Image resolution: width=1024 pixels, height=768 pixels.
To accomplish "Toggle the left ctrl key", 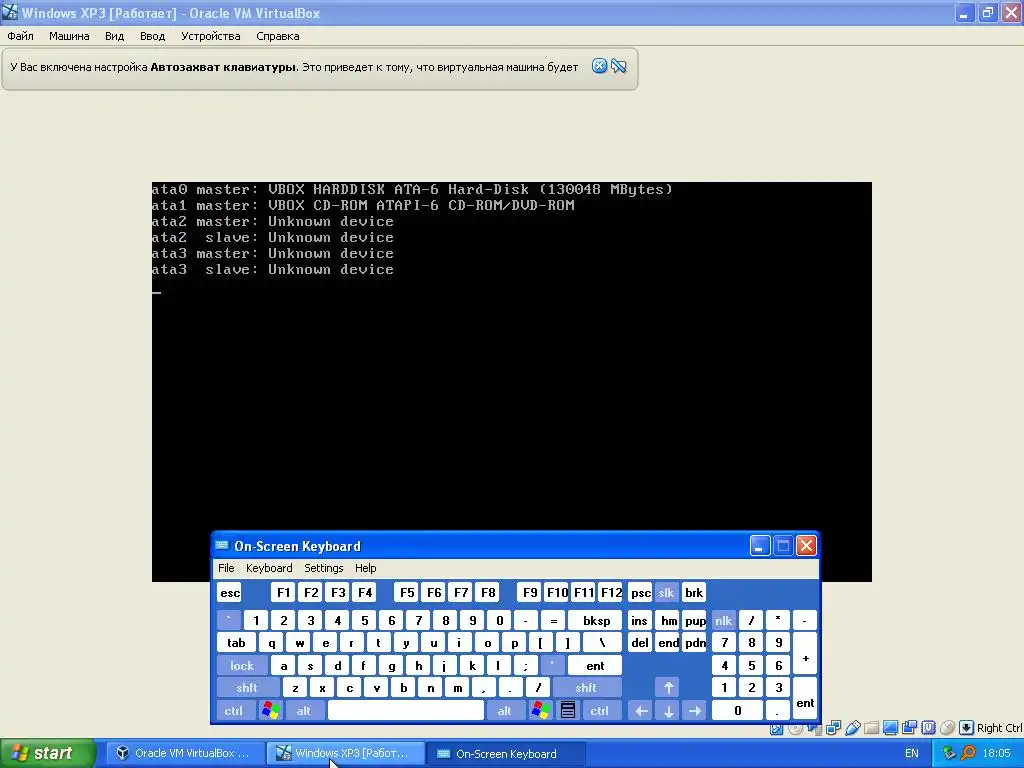I will tap(234, 711).
